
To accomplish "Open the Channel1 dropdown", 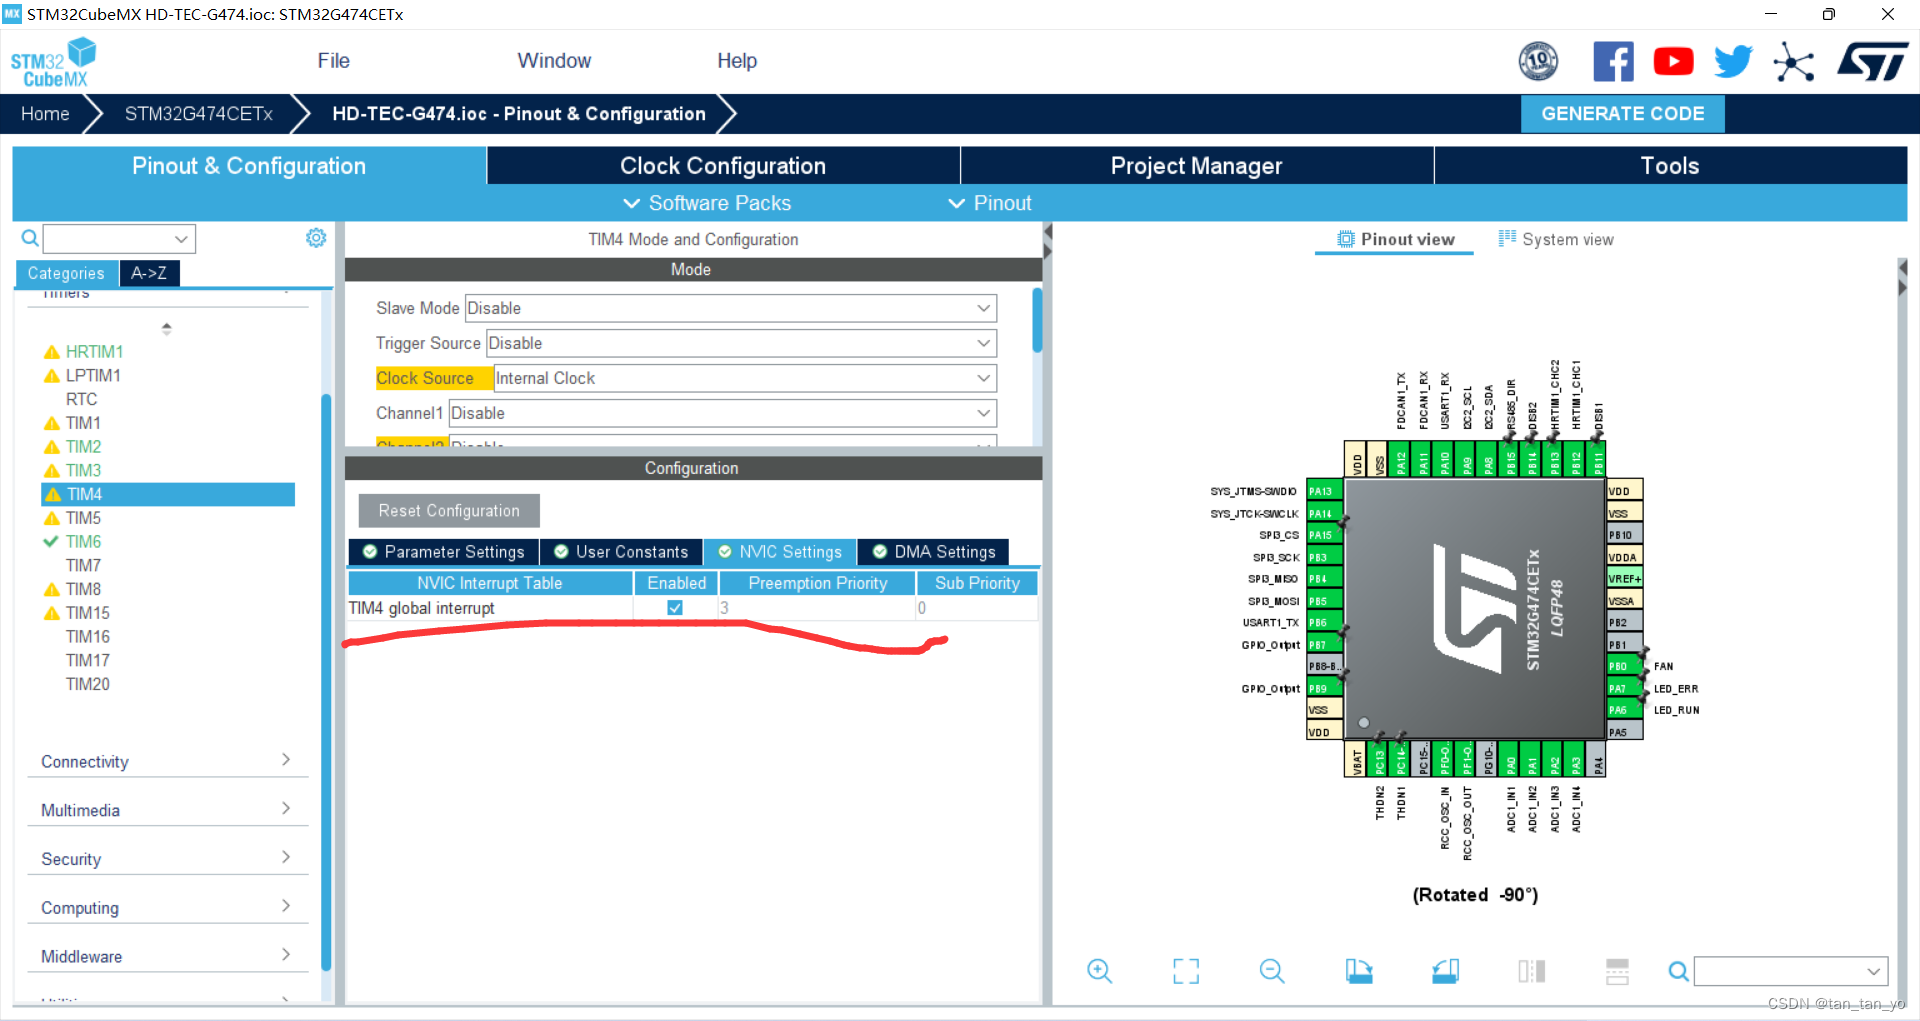I will coord(723,413).
